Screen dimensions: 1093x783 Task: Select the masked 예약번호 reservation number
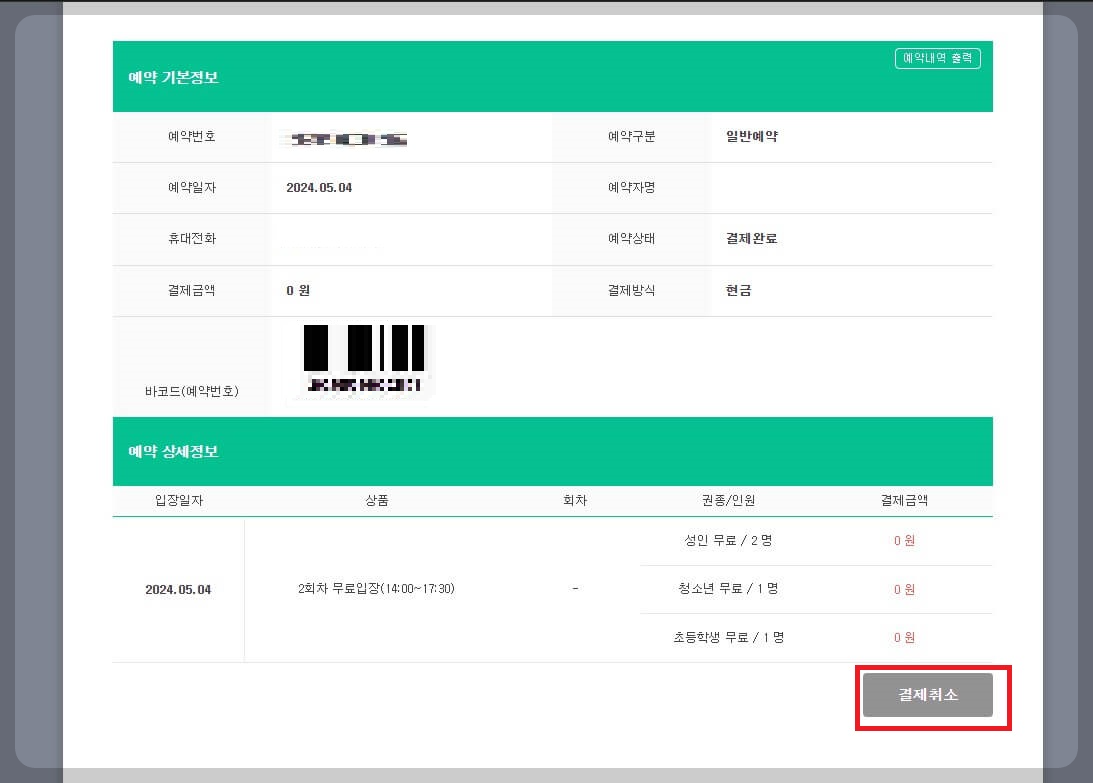(343, 137)
